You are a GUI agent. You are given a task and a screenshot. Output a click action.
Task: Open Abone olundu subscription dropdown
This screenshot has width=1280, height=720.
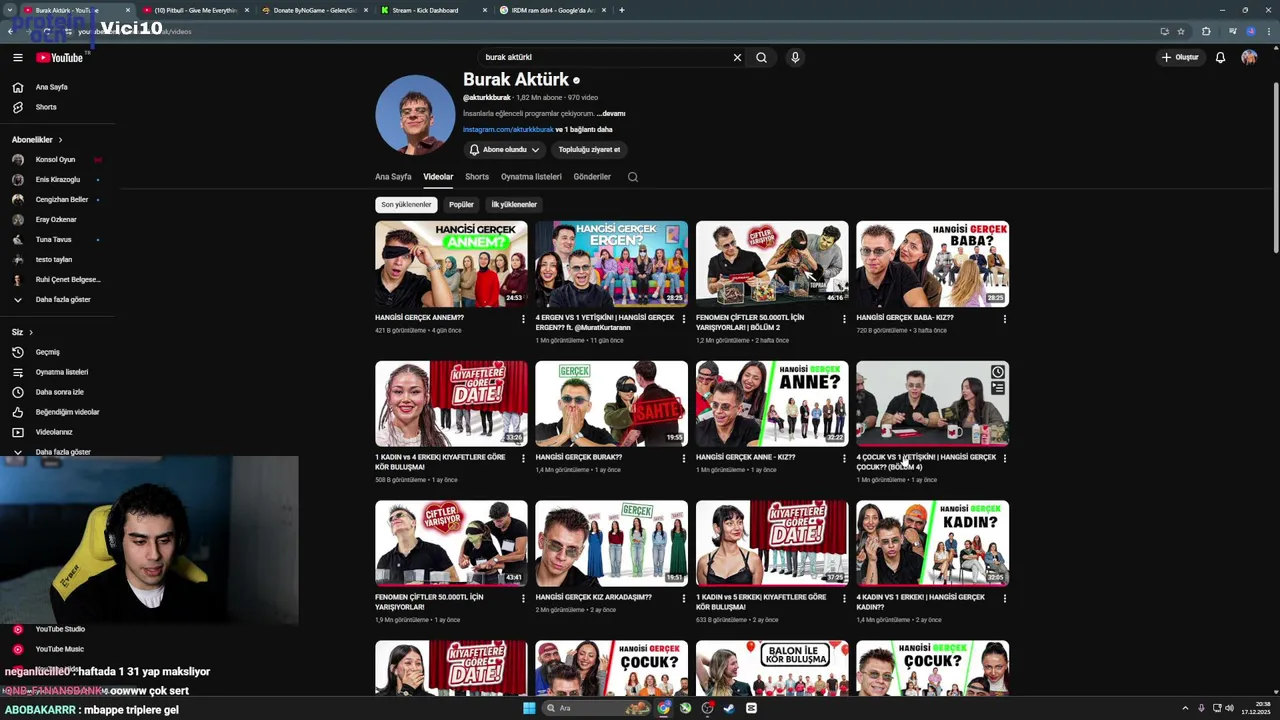(x=505, y=150)
